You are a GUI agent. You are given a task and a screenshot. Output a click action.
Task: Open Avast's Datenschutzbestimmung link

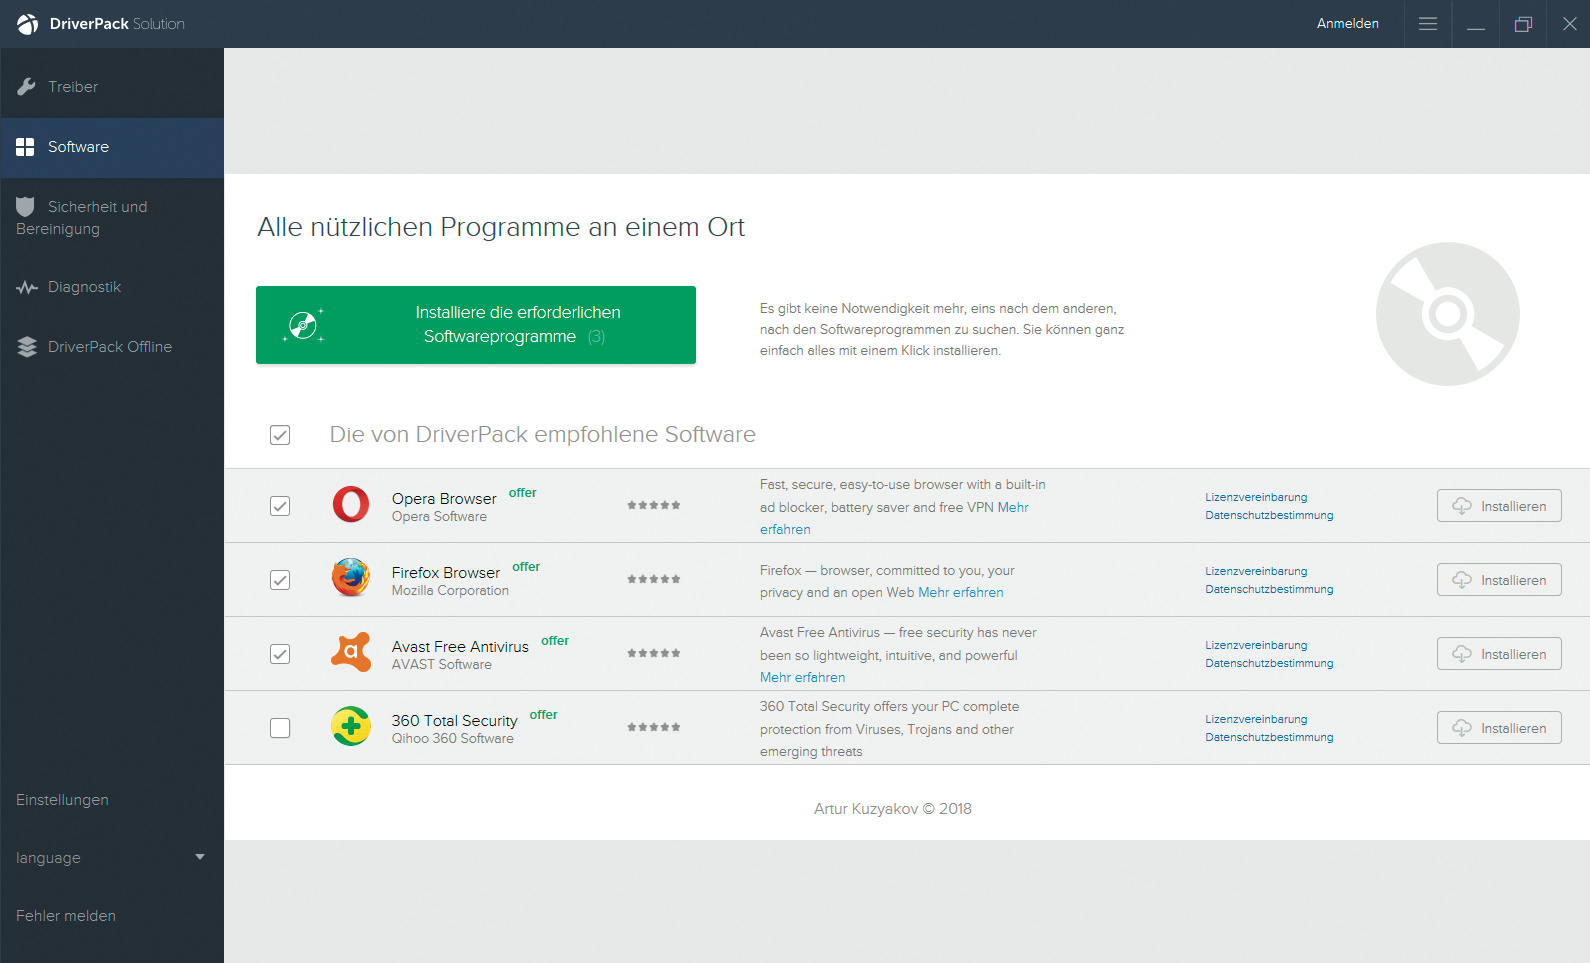pyautogui.click(x=1269, y=663)
